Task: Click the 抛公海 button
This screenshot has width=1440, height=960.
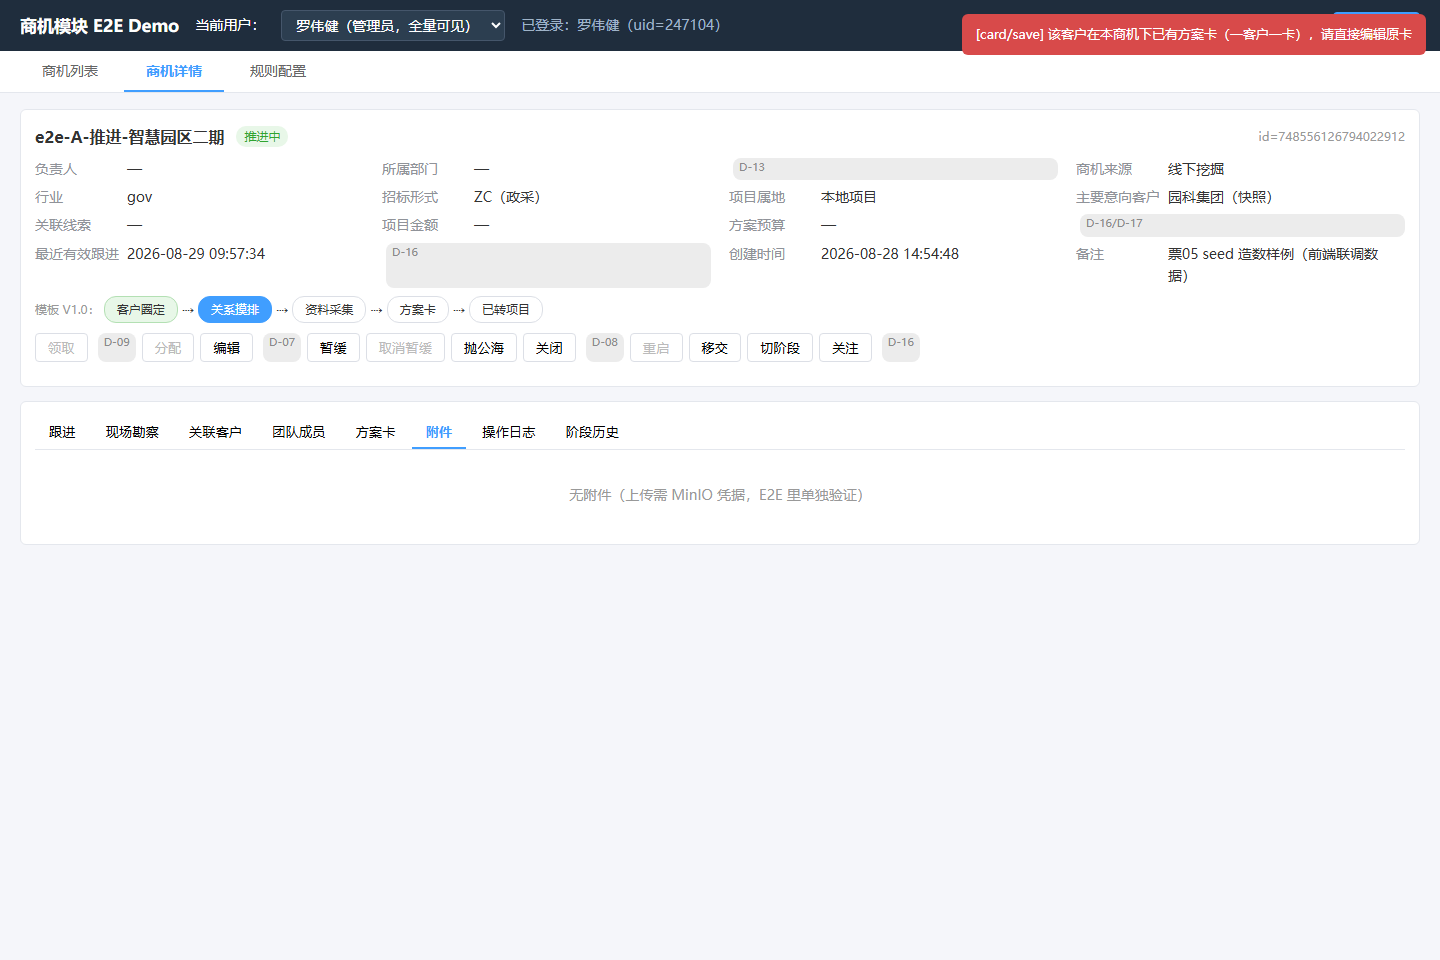Action: (484, 348)
